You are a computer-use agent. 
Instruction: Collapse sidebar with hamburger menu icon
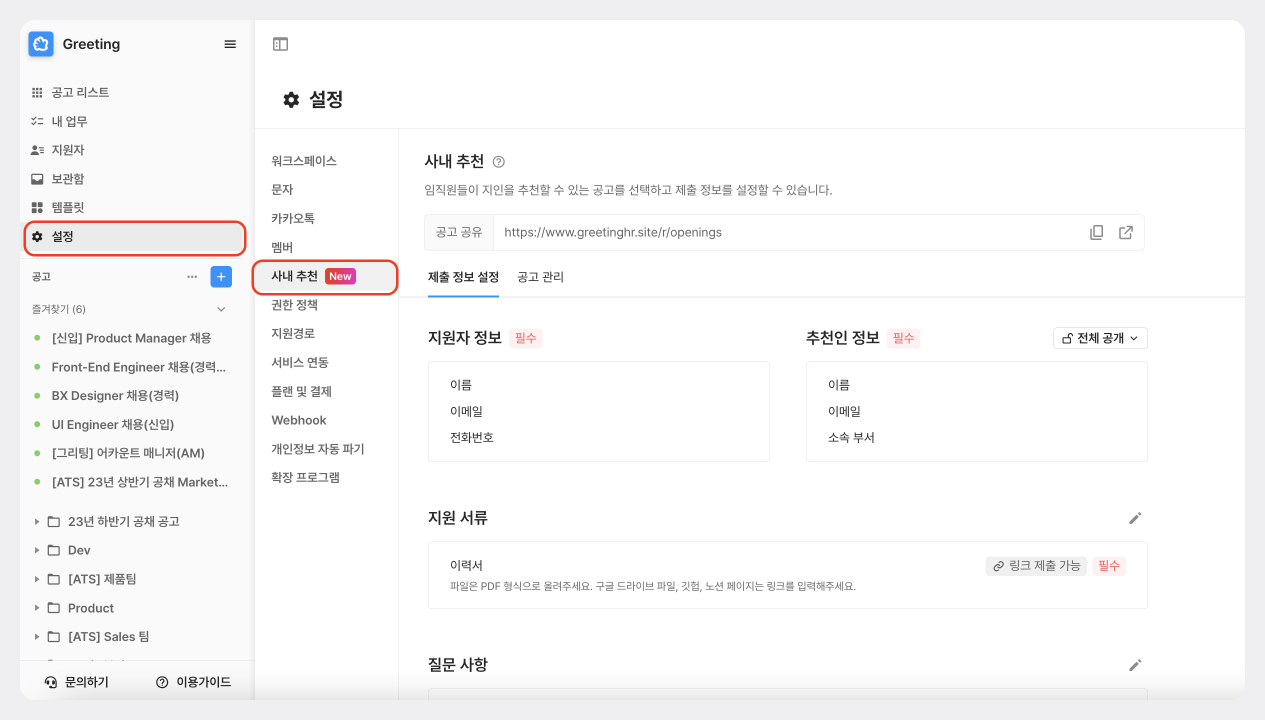(x=230, y=44)
